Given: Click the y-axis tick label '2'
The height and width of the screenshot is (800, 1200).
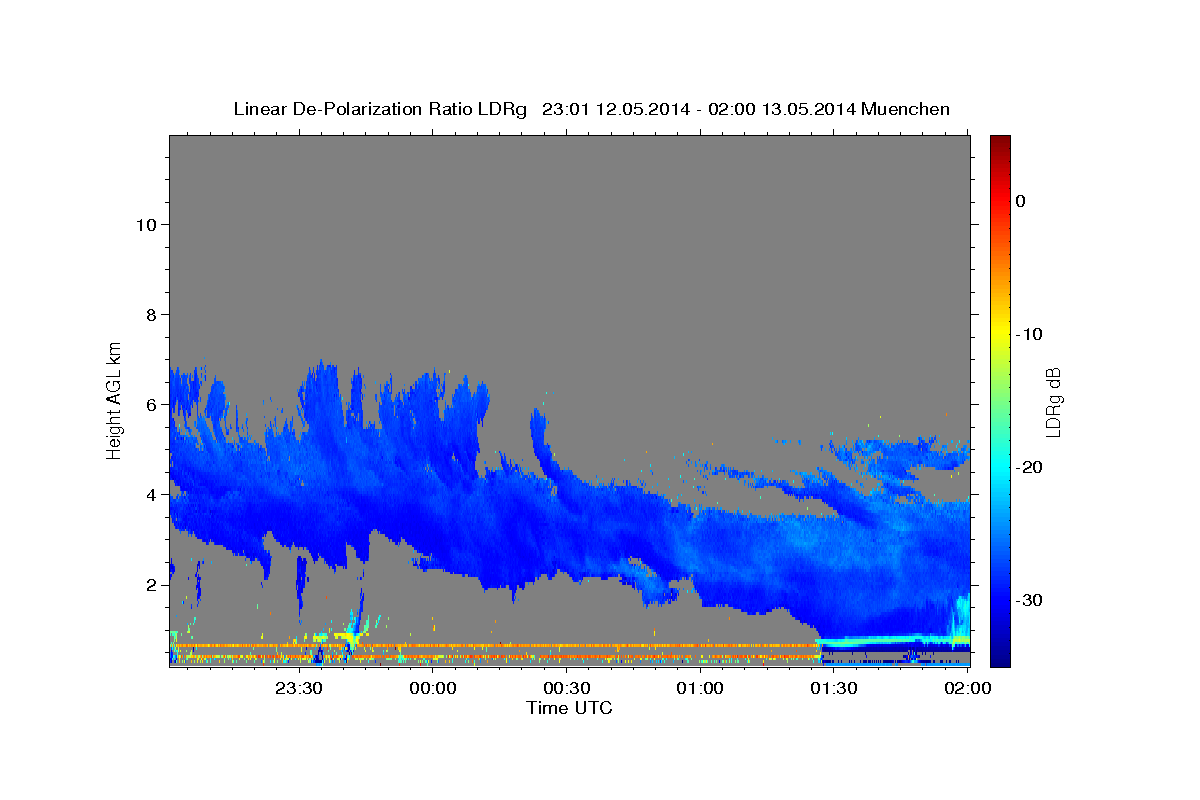Looking at the screenshot, I should pyautogui.click(x=151, y=584).
